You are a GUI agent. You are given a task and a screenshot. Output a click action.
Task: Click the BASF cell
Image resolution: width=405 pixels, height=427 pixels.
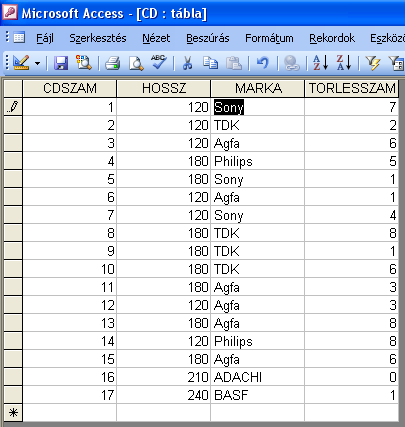pyautogui.click(x=258, y=395)
